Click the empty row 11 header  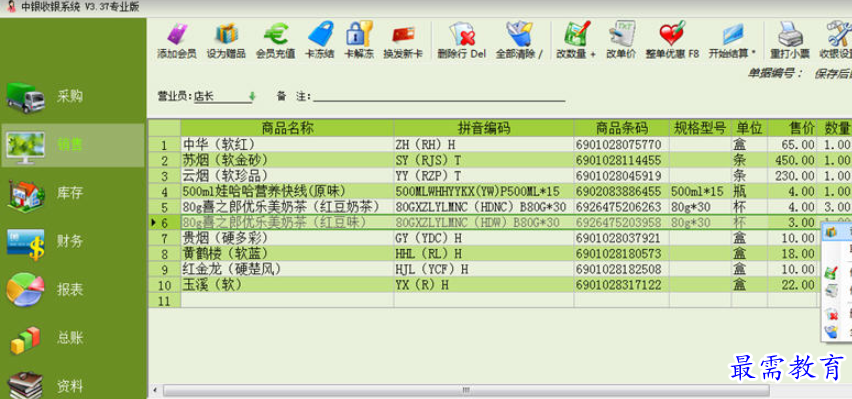[x=165, y=301]
